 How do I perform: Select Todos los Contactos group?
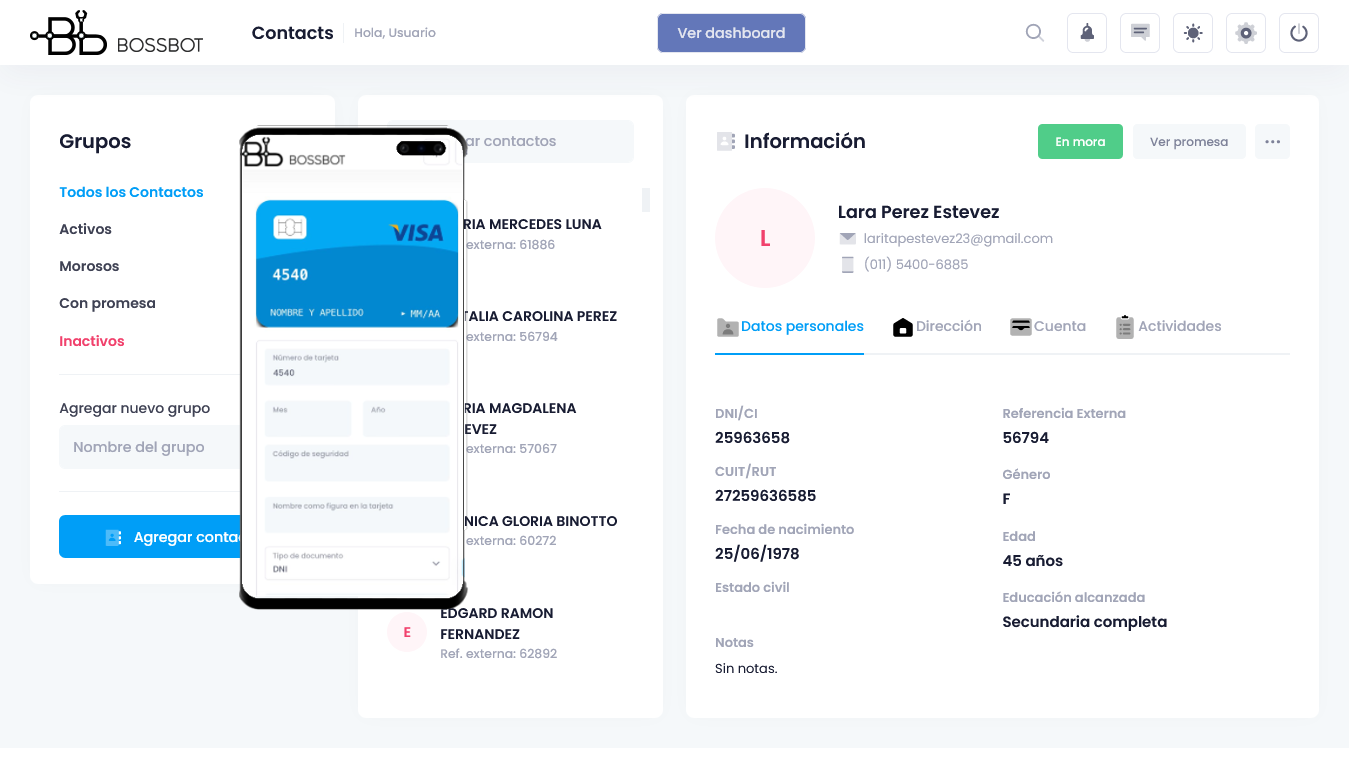(131, 192)
